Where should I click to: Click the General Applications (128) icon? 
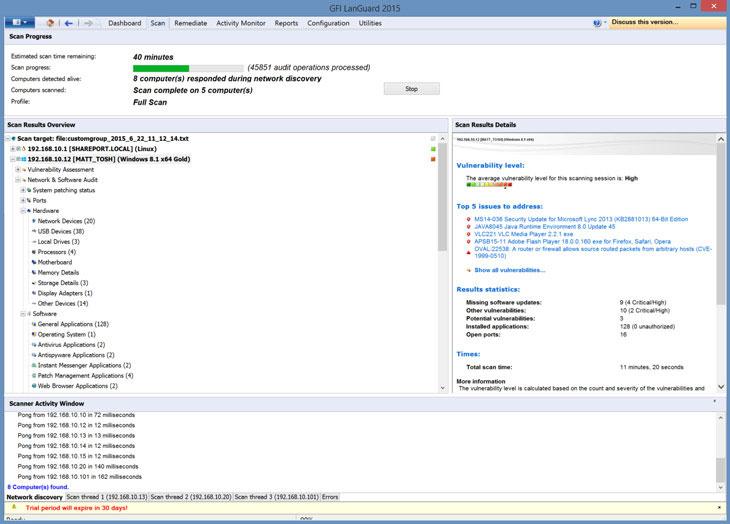(x=34, y=324)
